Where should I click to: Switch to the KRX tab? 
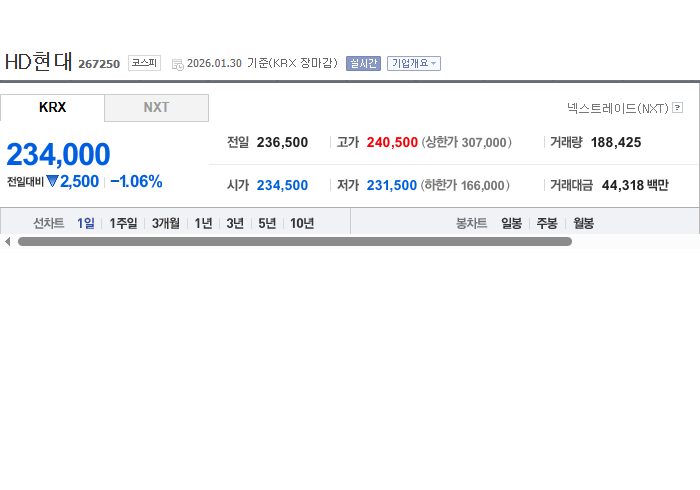(52, 108)
